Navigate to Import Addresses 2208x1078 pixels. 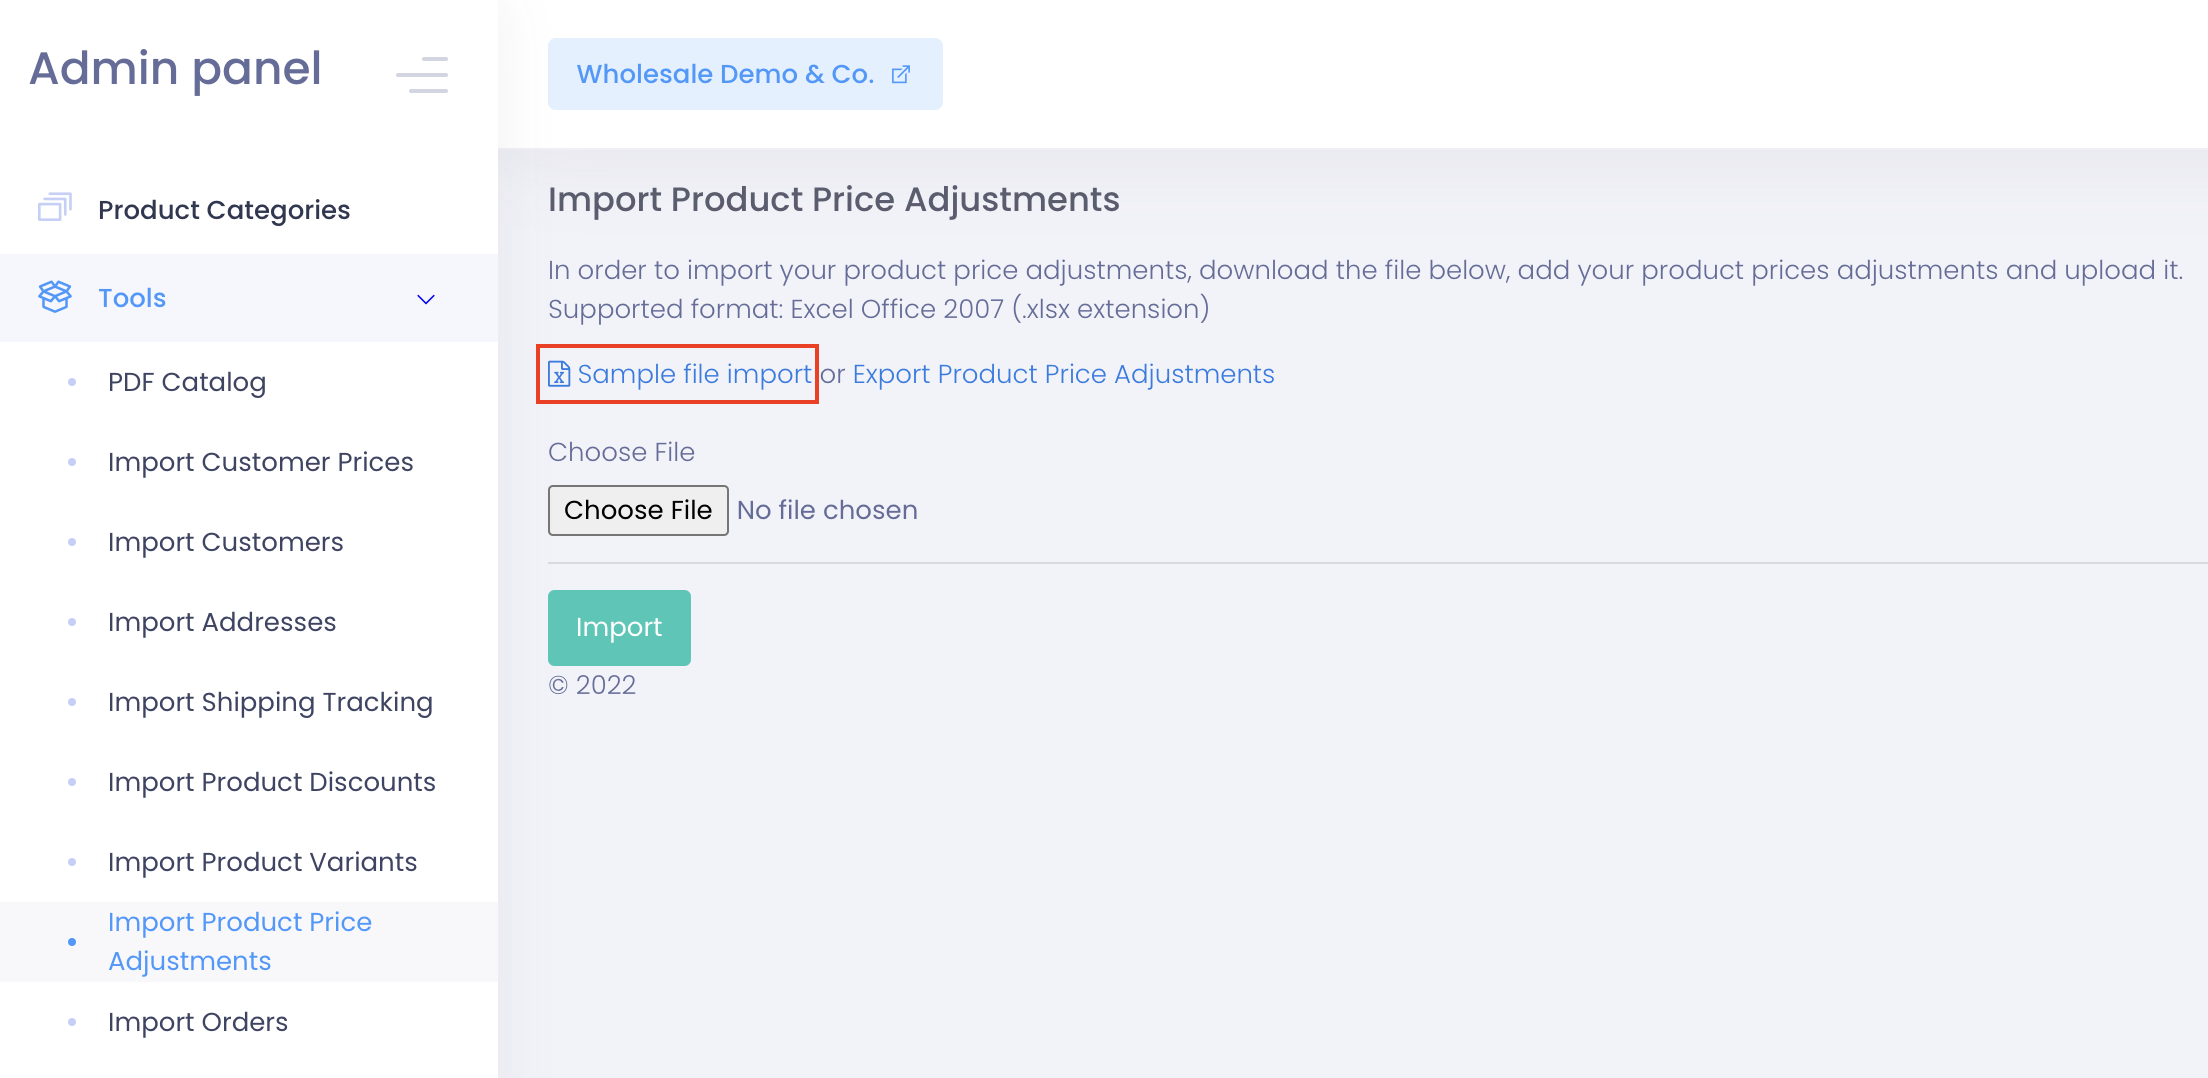[222, 622]
